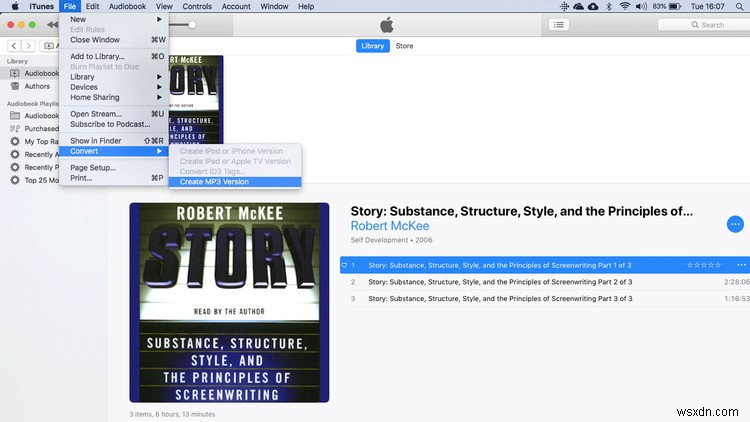750x422 pixels.
Task: Click the blue more options circle button
Action: click(735, 223)
